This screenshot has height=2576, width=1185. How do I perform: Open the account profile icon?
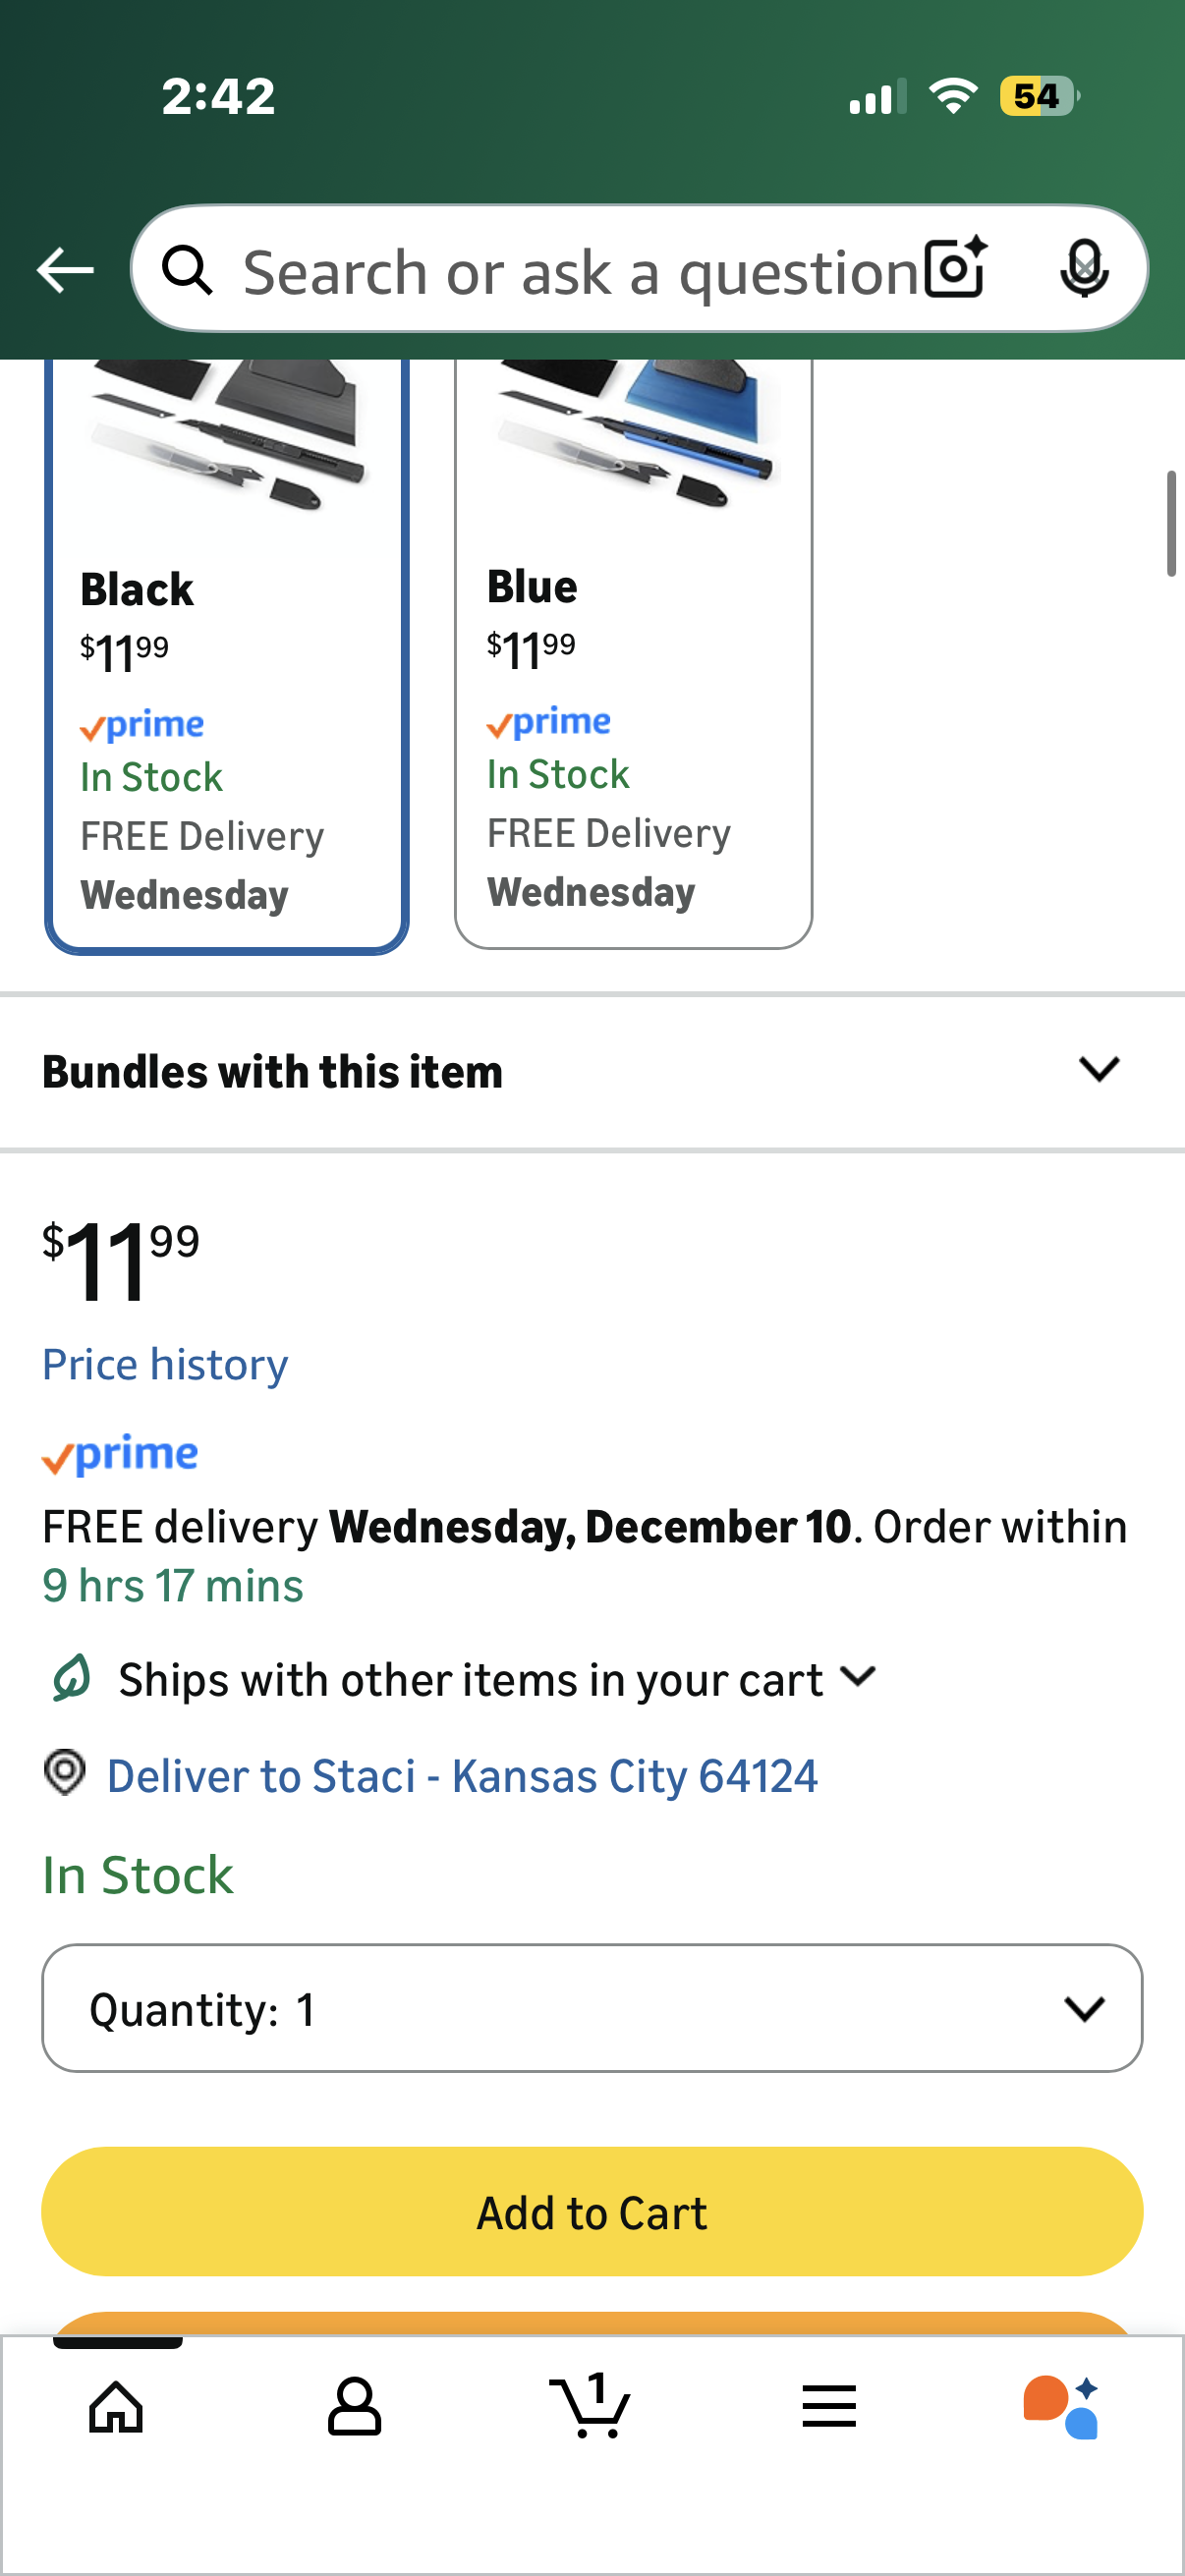(354, 2406)
